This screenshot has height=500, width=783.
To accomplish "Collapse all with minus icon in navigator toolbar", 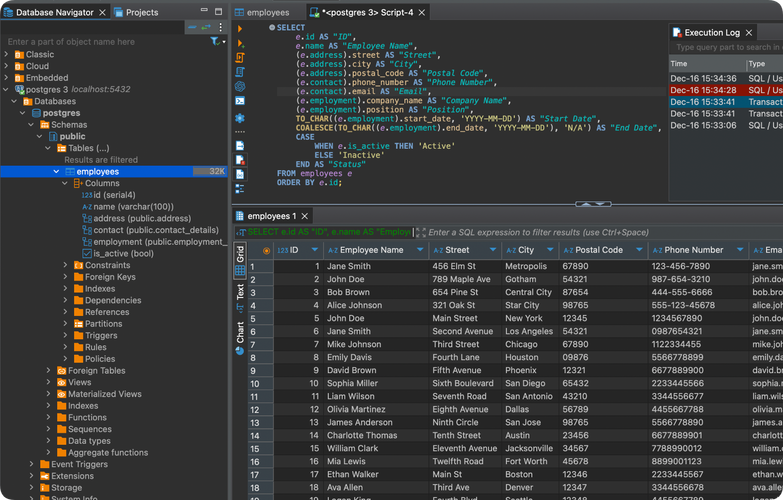I will (191, 28).
